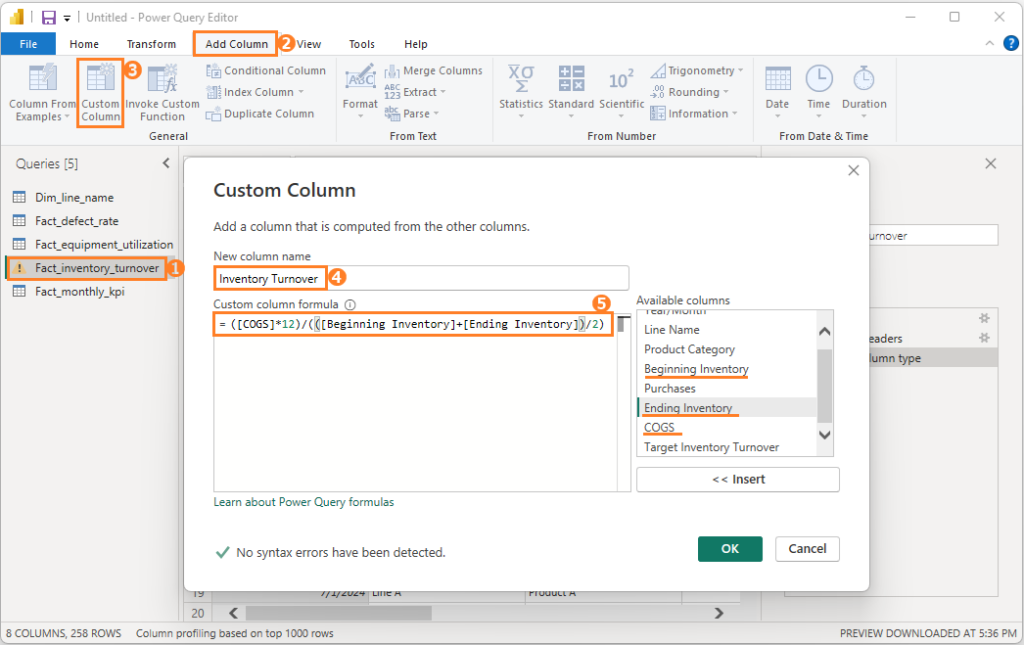Select the Dim_line_name query
Viewport: 1024px width, 645px height.
click(x=74, y=197)
